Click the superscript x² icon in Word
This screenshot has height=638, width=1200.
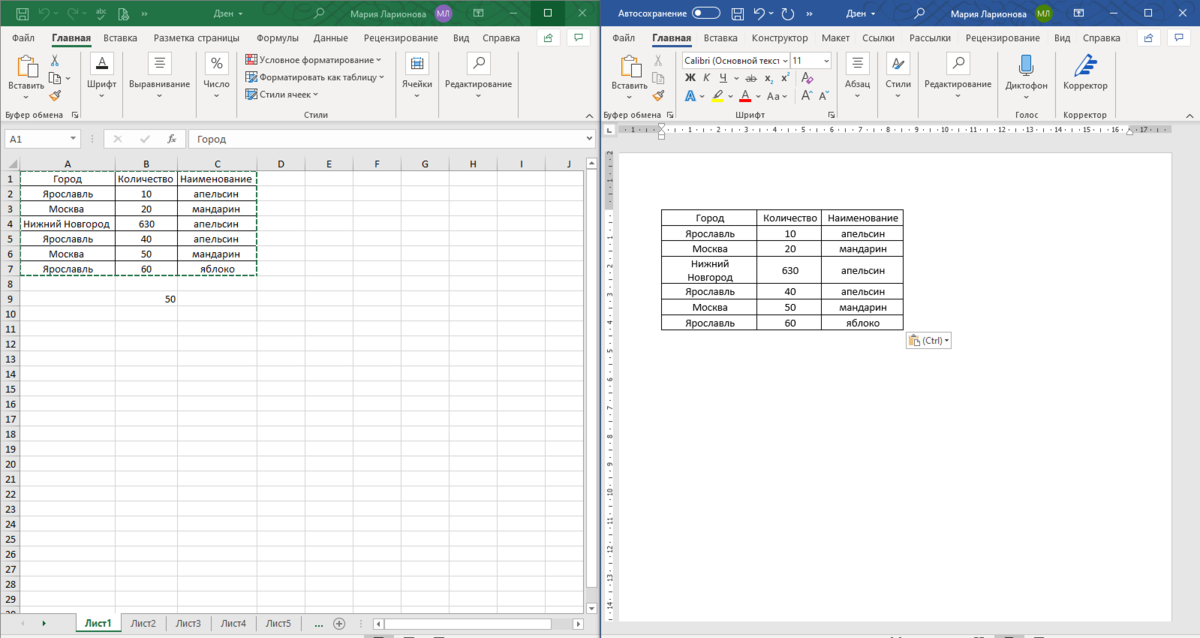pos(785,78)
